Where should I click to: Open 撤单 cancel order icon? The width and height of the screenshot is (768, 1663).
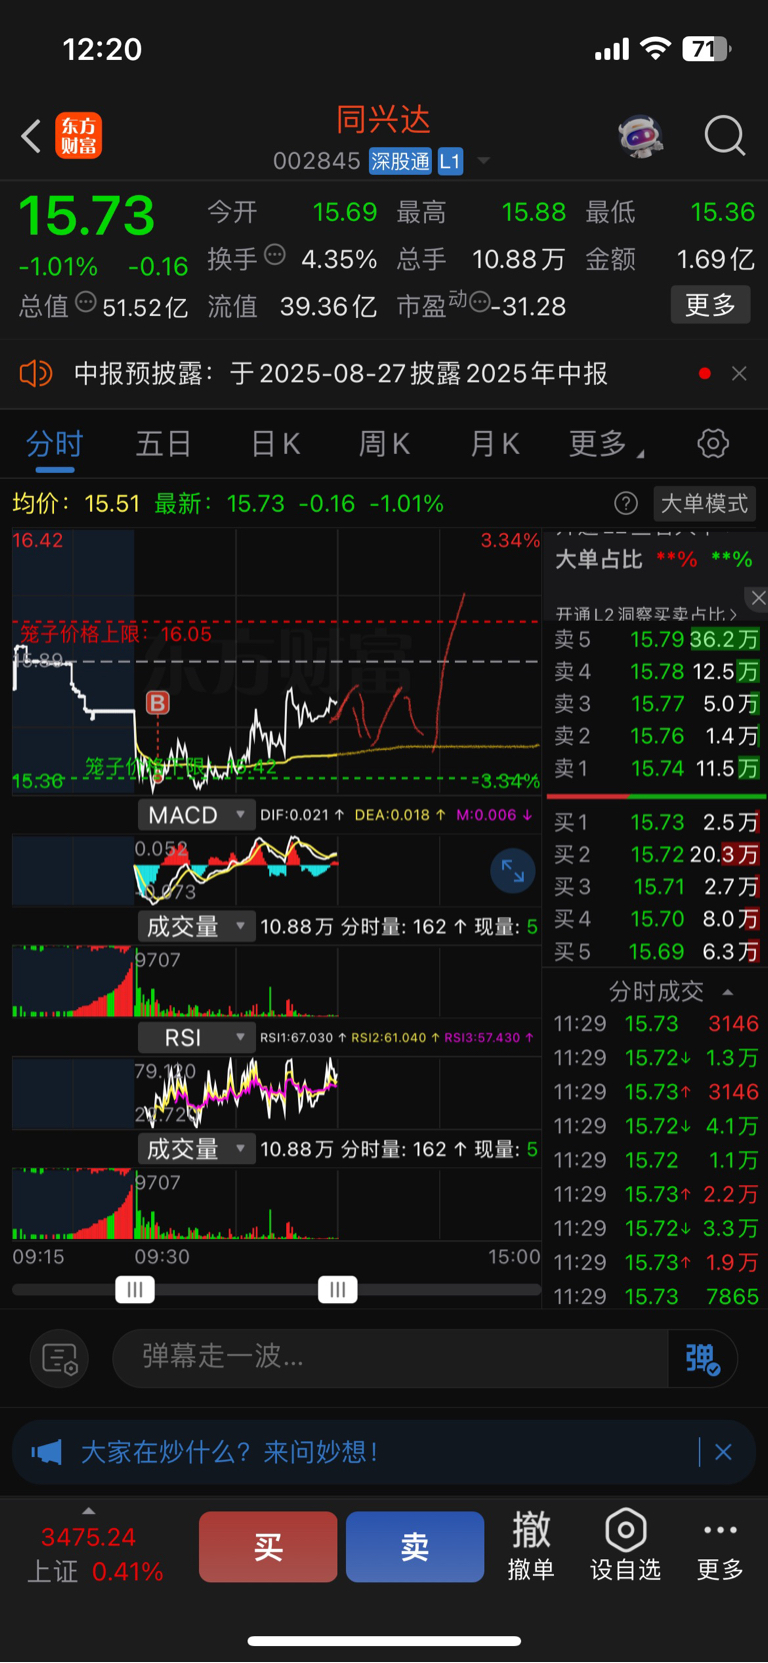(x=531, y=1546)
